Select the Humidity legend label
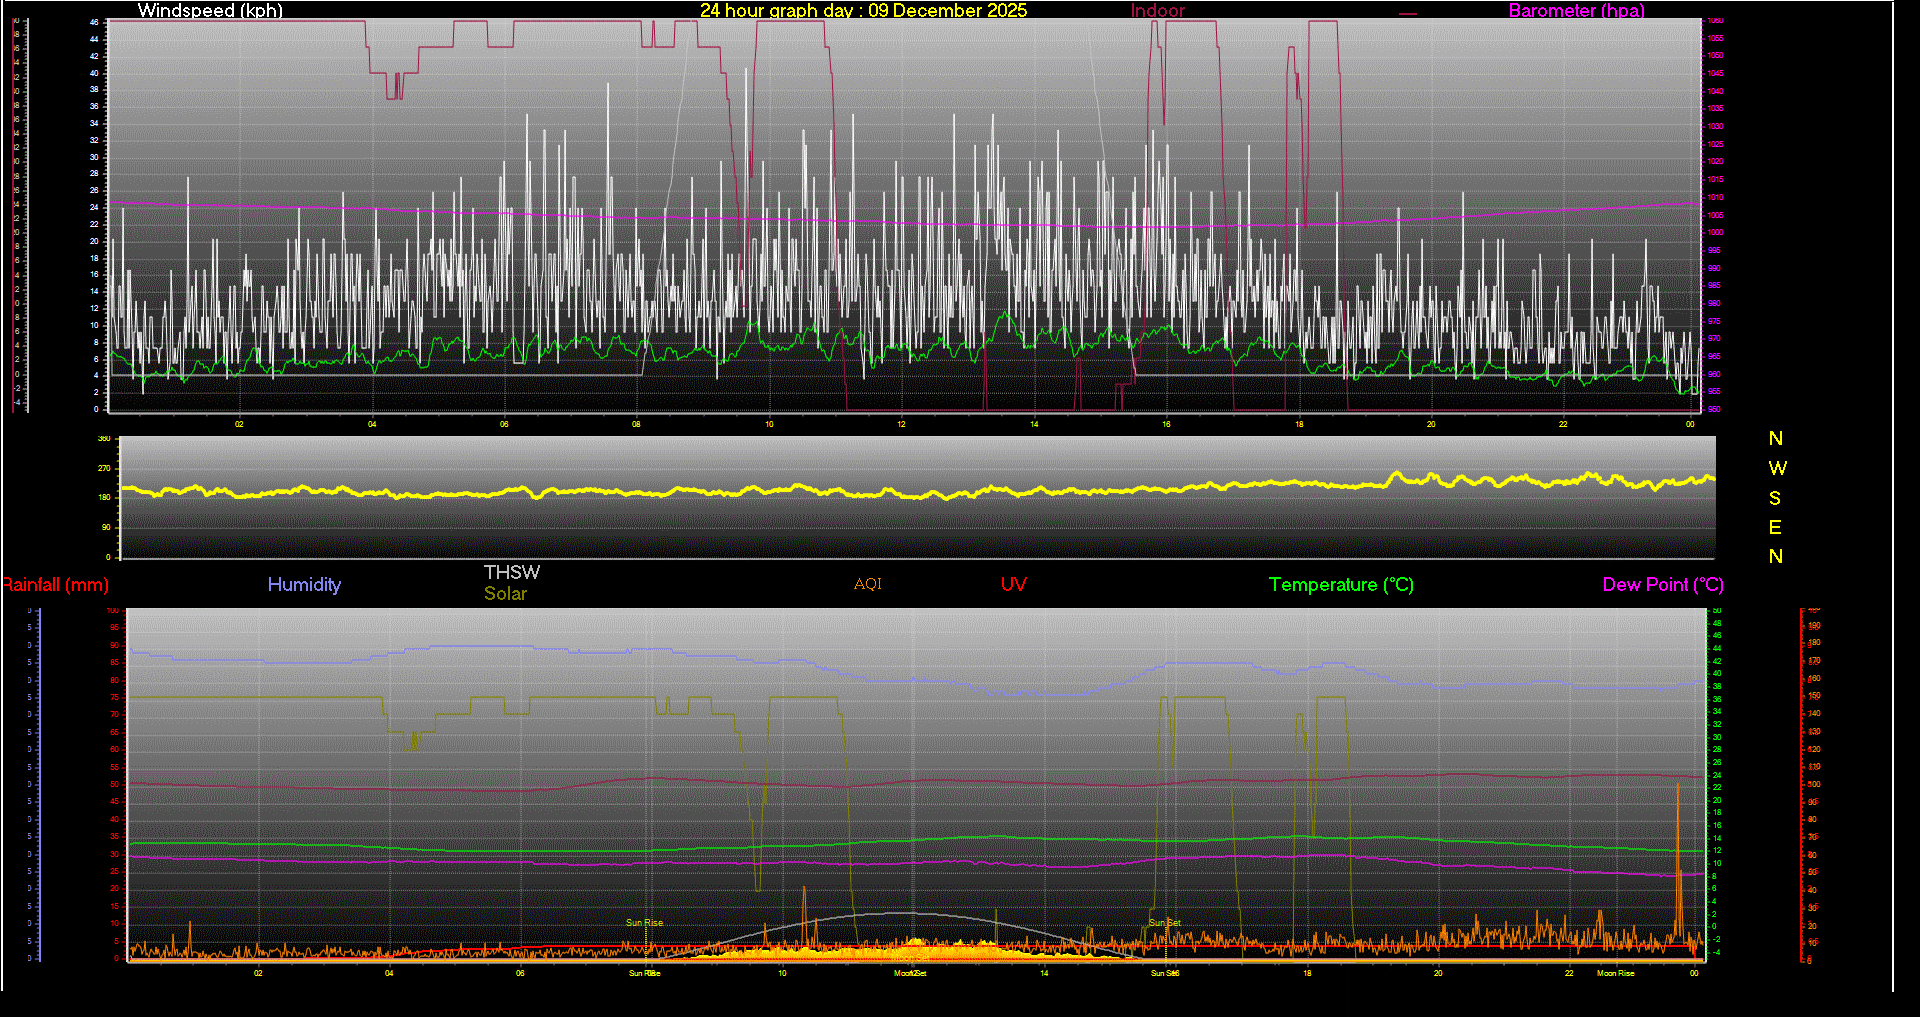Viewport: 1920px width, 1017px height. [x=304, y=585]
